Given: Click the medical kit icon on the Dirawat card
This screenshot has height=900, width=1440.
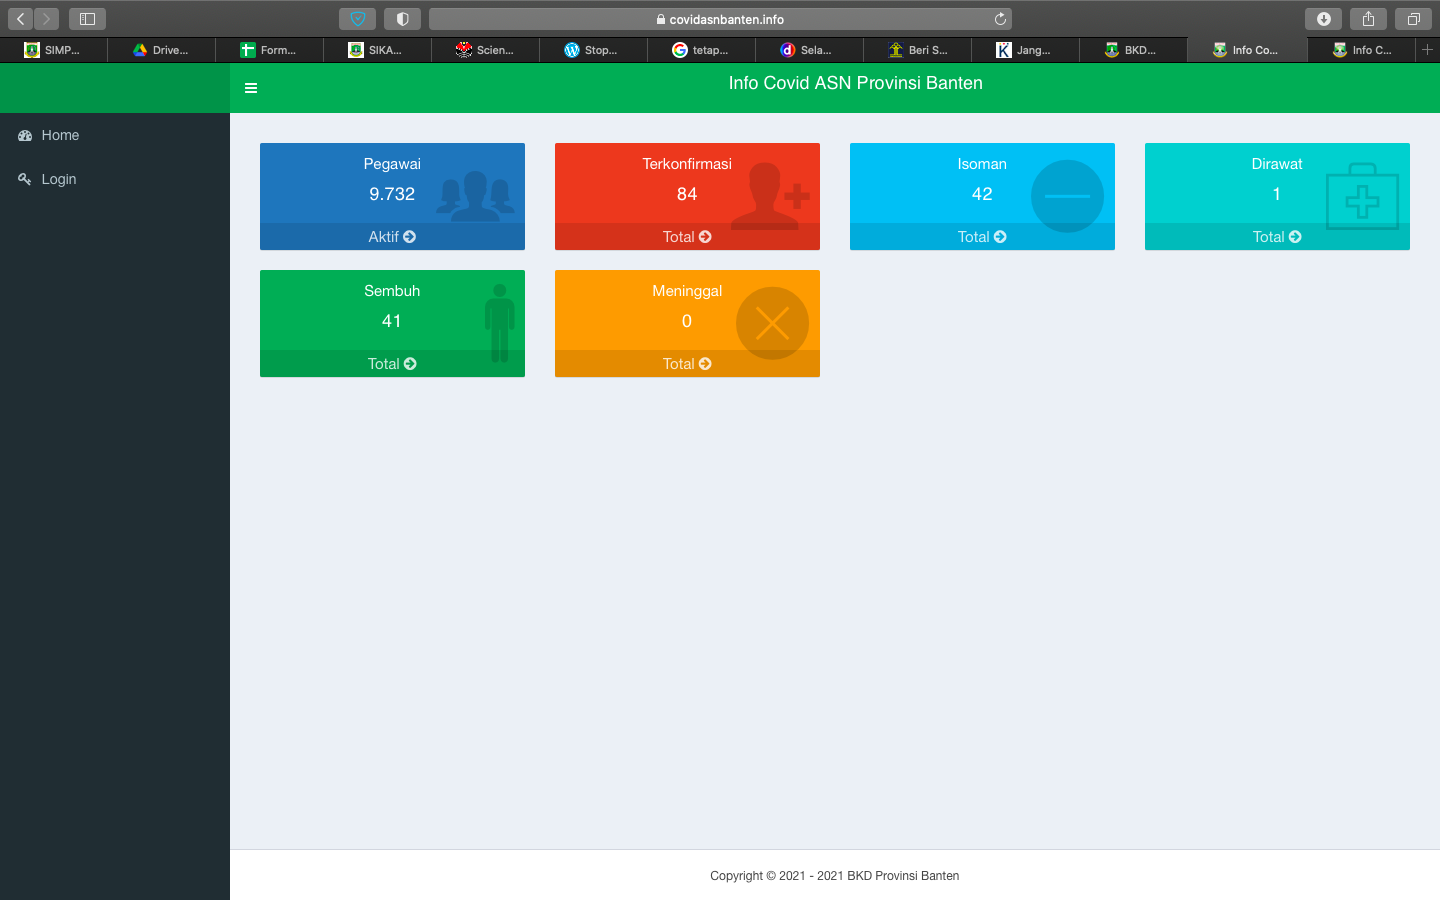Looking at the screenshot, I should pyautogui.click(x=1362, y=197).
